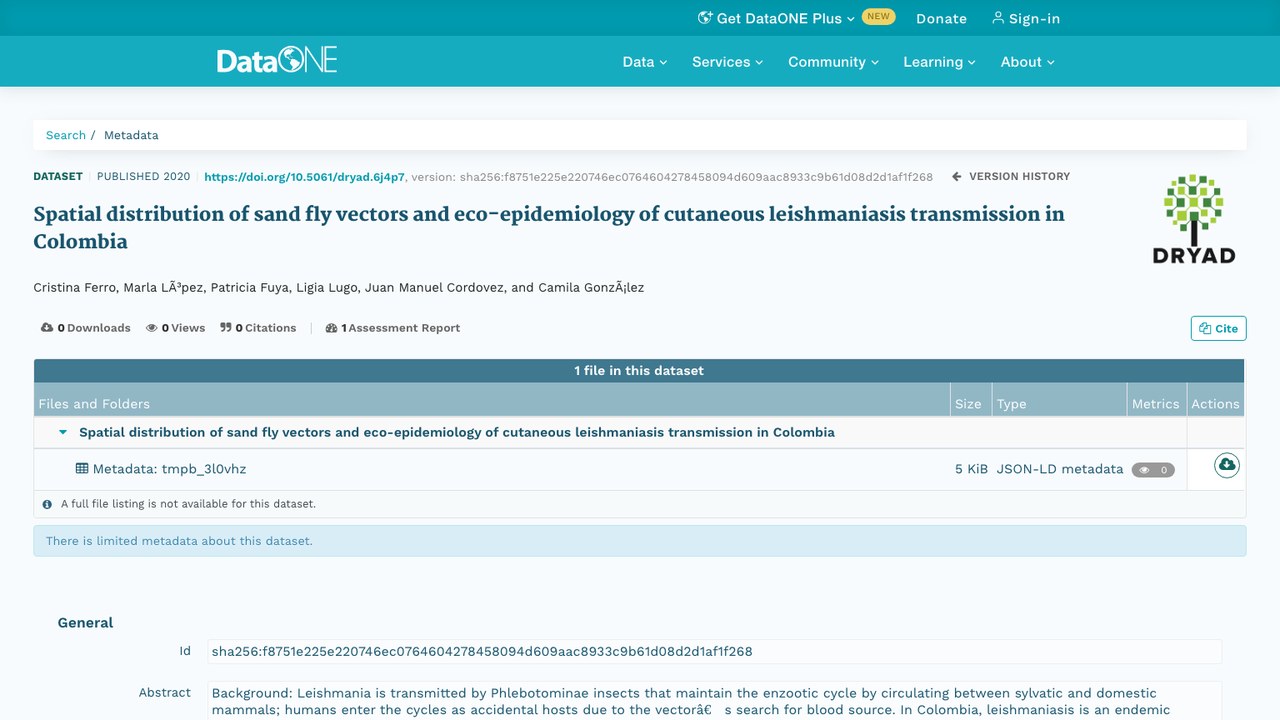Go to Search breadcrumb link
Screen dimensions: 1280x720
(x=66, y=135)
